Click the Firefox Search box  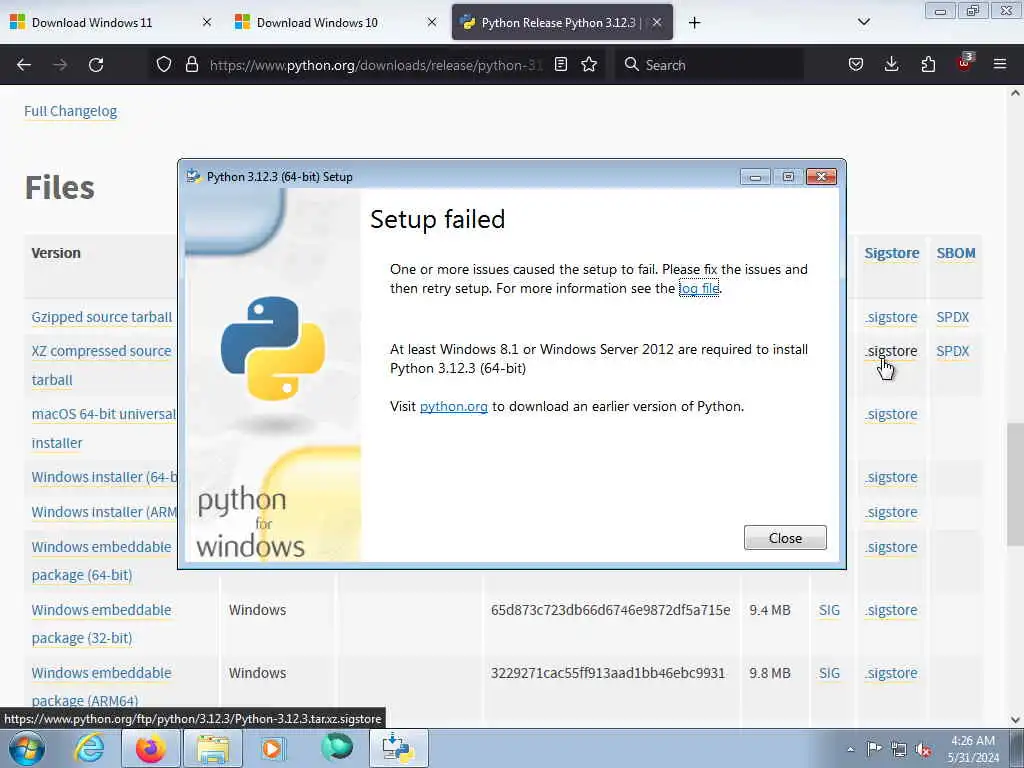pyautogui.click(x=709, y=65)
